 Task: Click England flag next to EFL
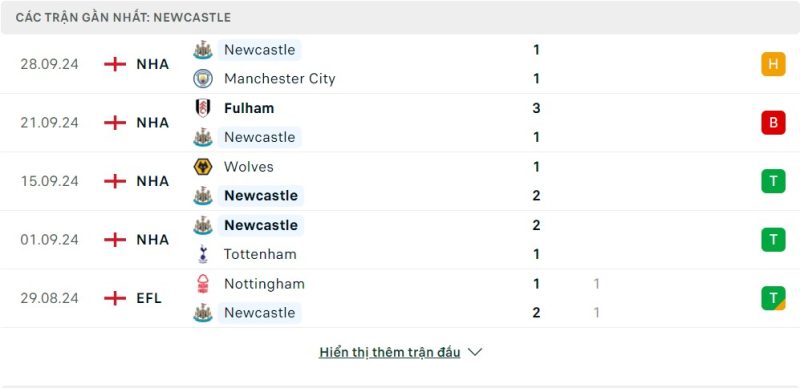115,298
